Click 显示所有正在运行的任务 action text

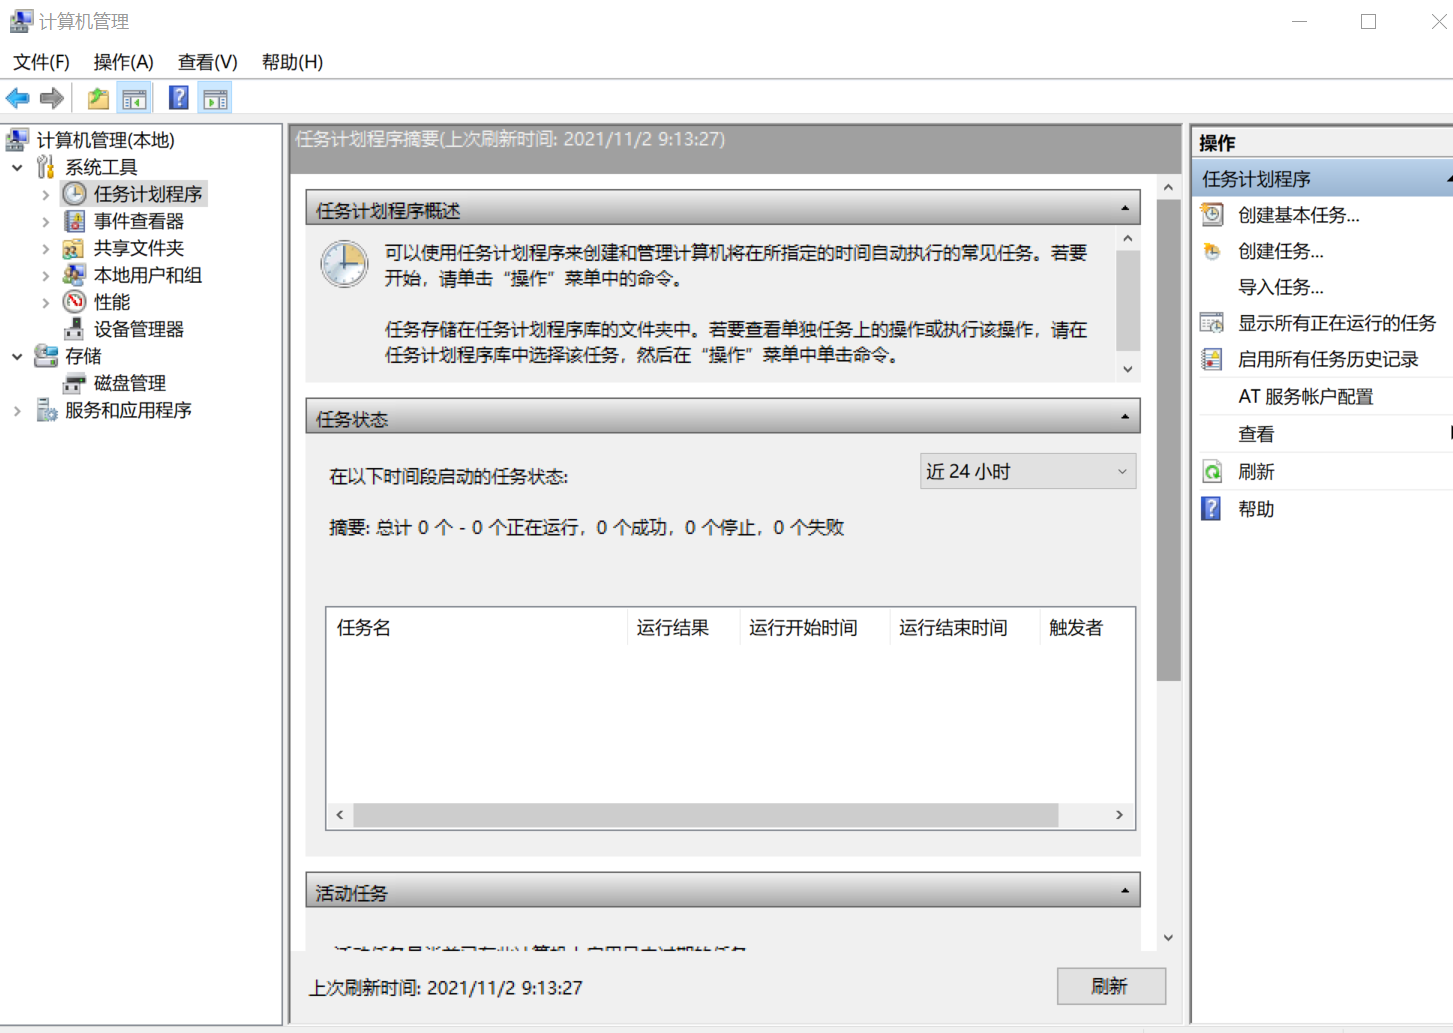(x=1337, y=323)
